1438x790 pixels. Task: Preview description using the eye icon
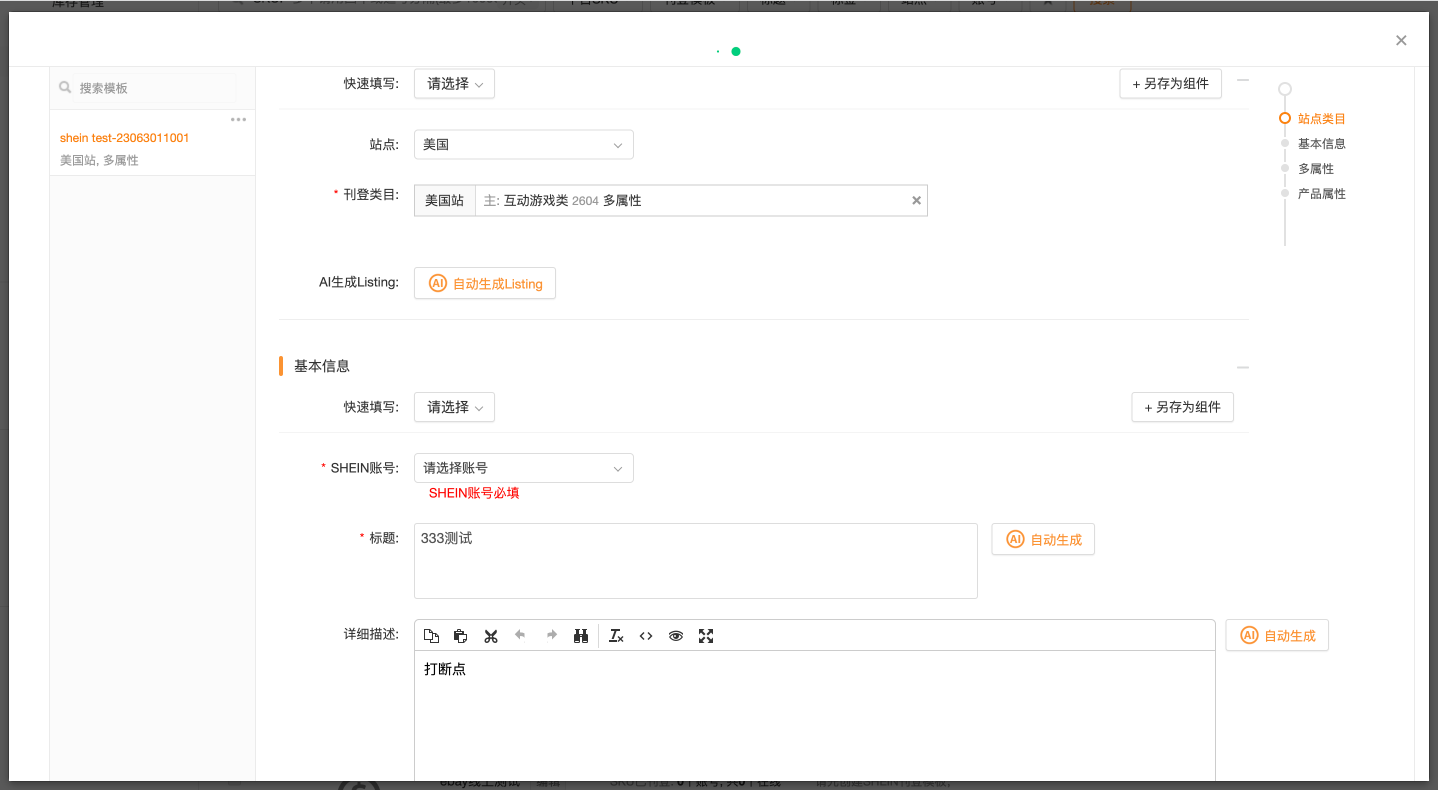[x=676, y=636]
